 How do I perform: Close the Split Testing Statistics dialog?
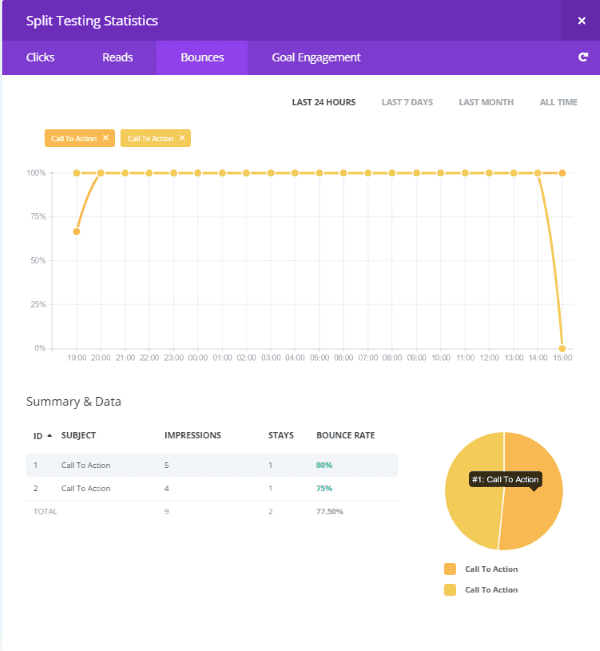click(x=581, y=21)
